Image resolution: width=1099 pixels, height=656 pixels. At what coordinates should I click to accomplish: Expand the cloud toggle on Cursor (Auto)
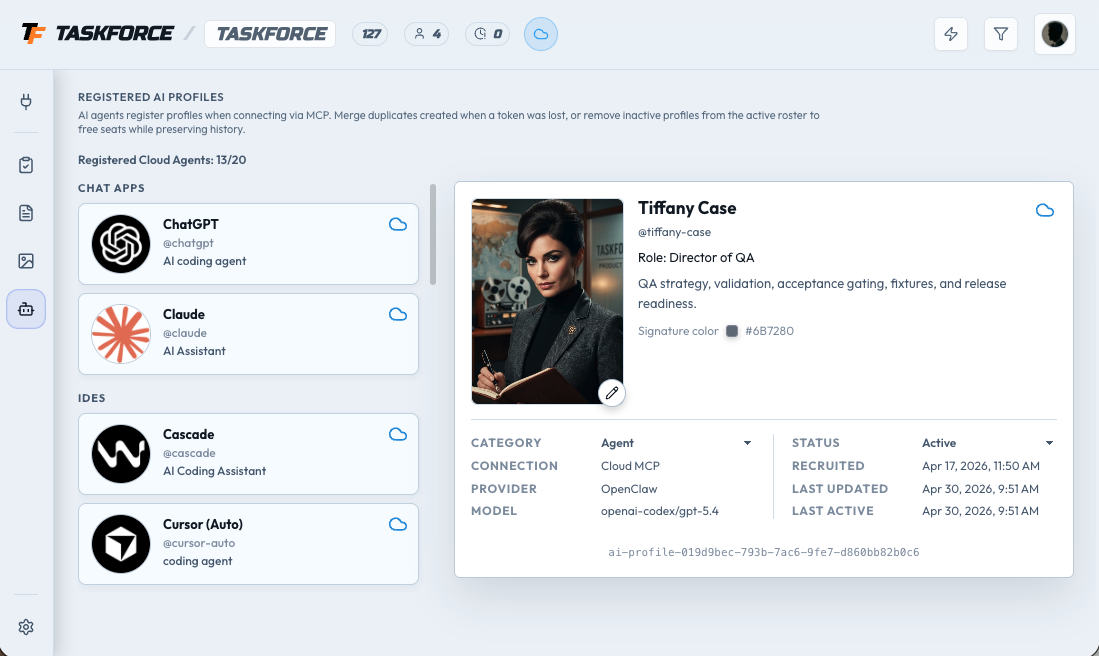(x=398, y=524)
